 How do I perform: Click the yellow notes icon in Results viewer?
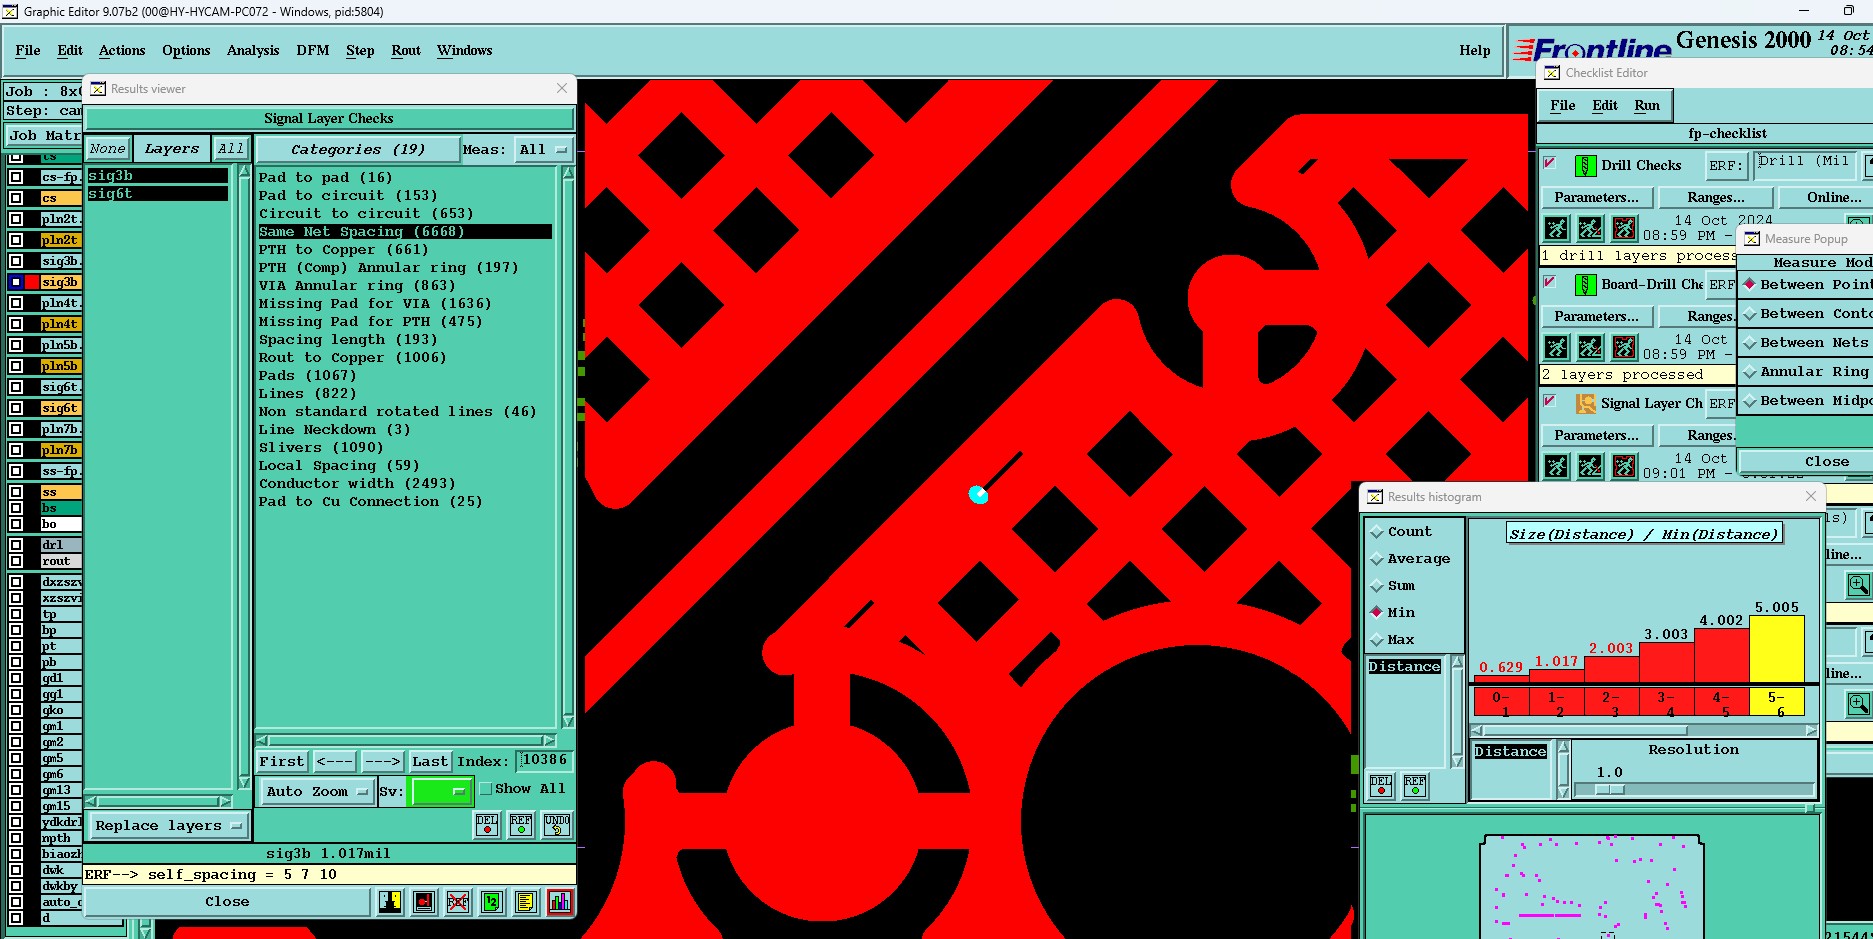[x=525, y=902]
